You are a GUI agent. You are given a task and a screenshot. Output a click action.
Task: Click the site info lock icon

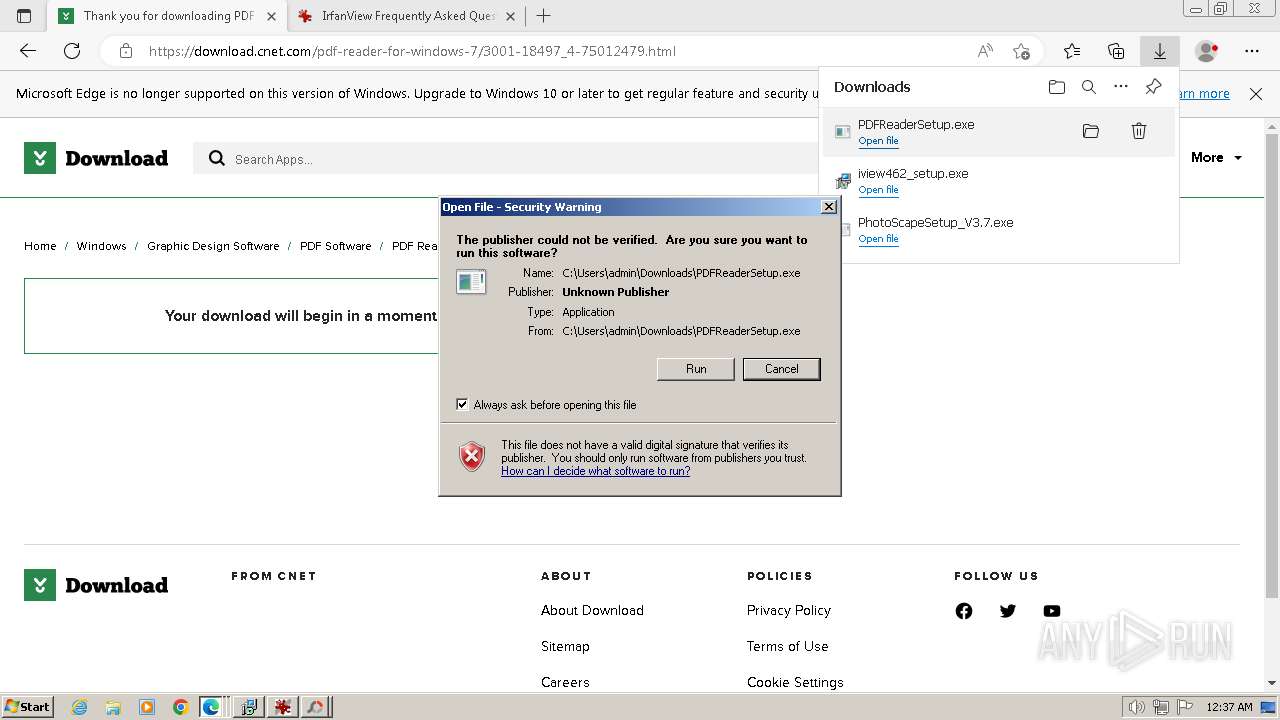(125, 51)
